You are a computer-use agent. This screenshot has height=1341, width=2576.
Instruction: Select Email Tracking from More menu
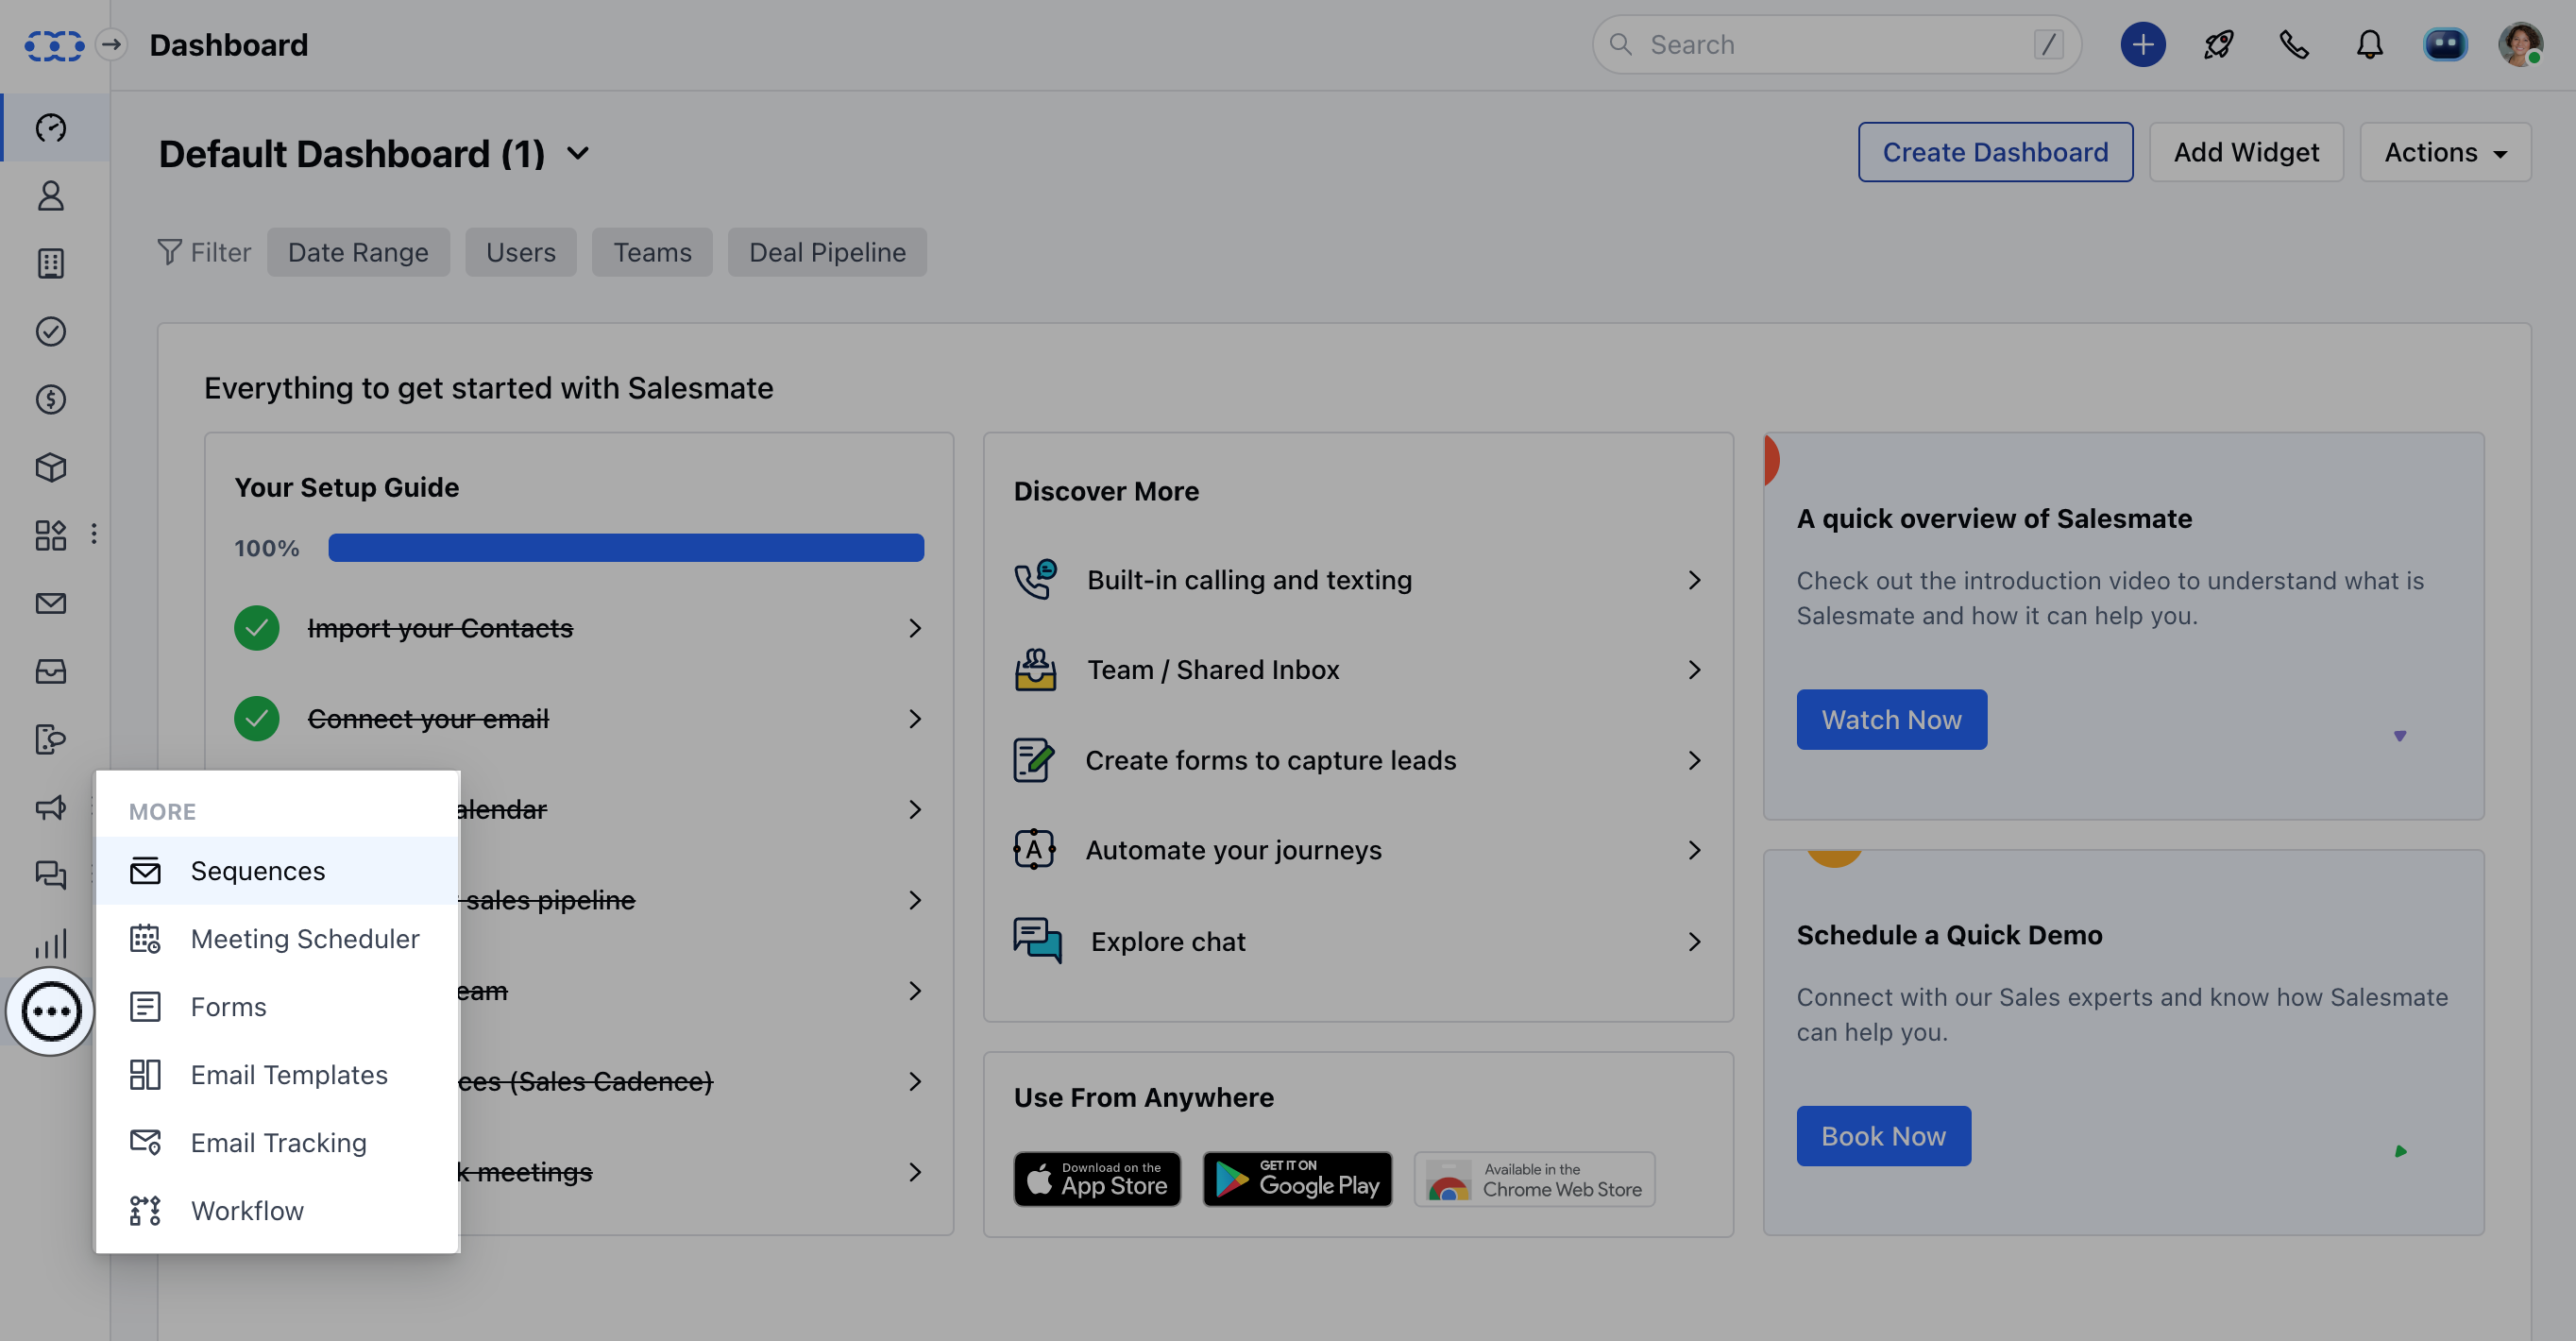coord(277,1143)
